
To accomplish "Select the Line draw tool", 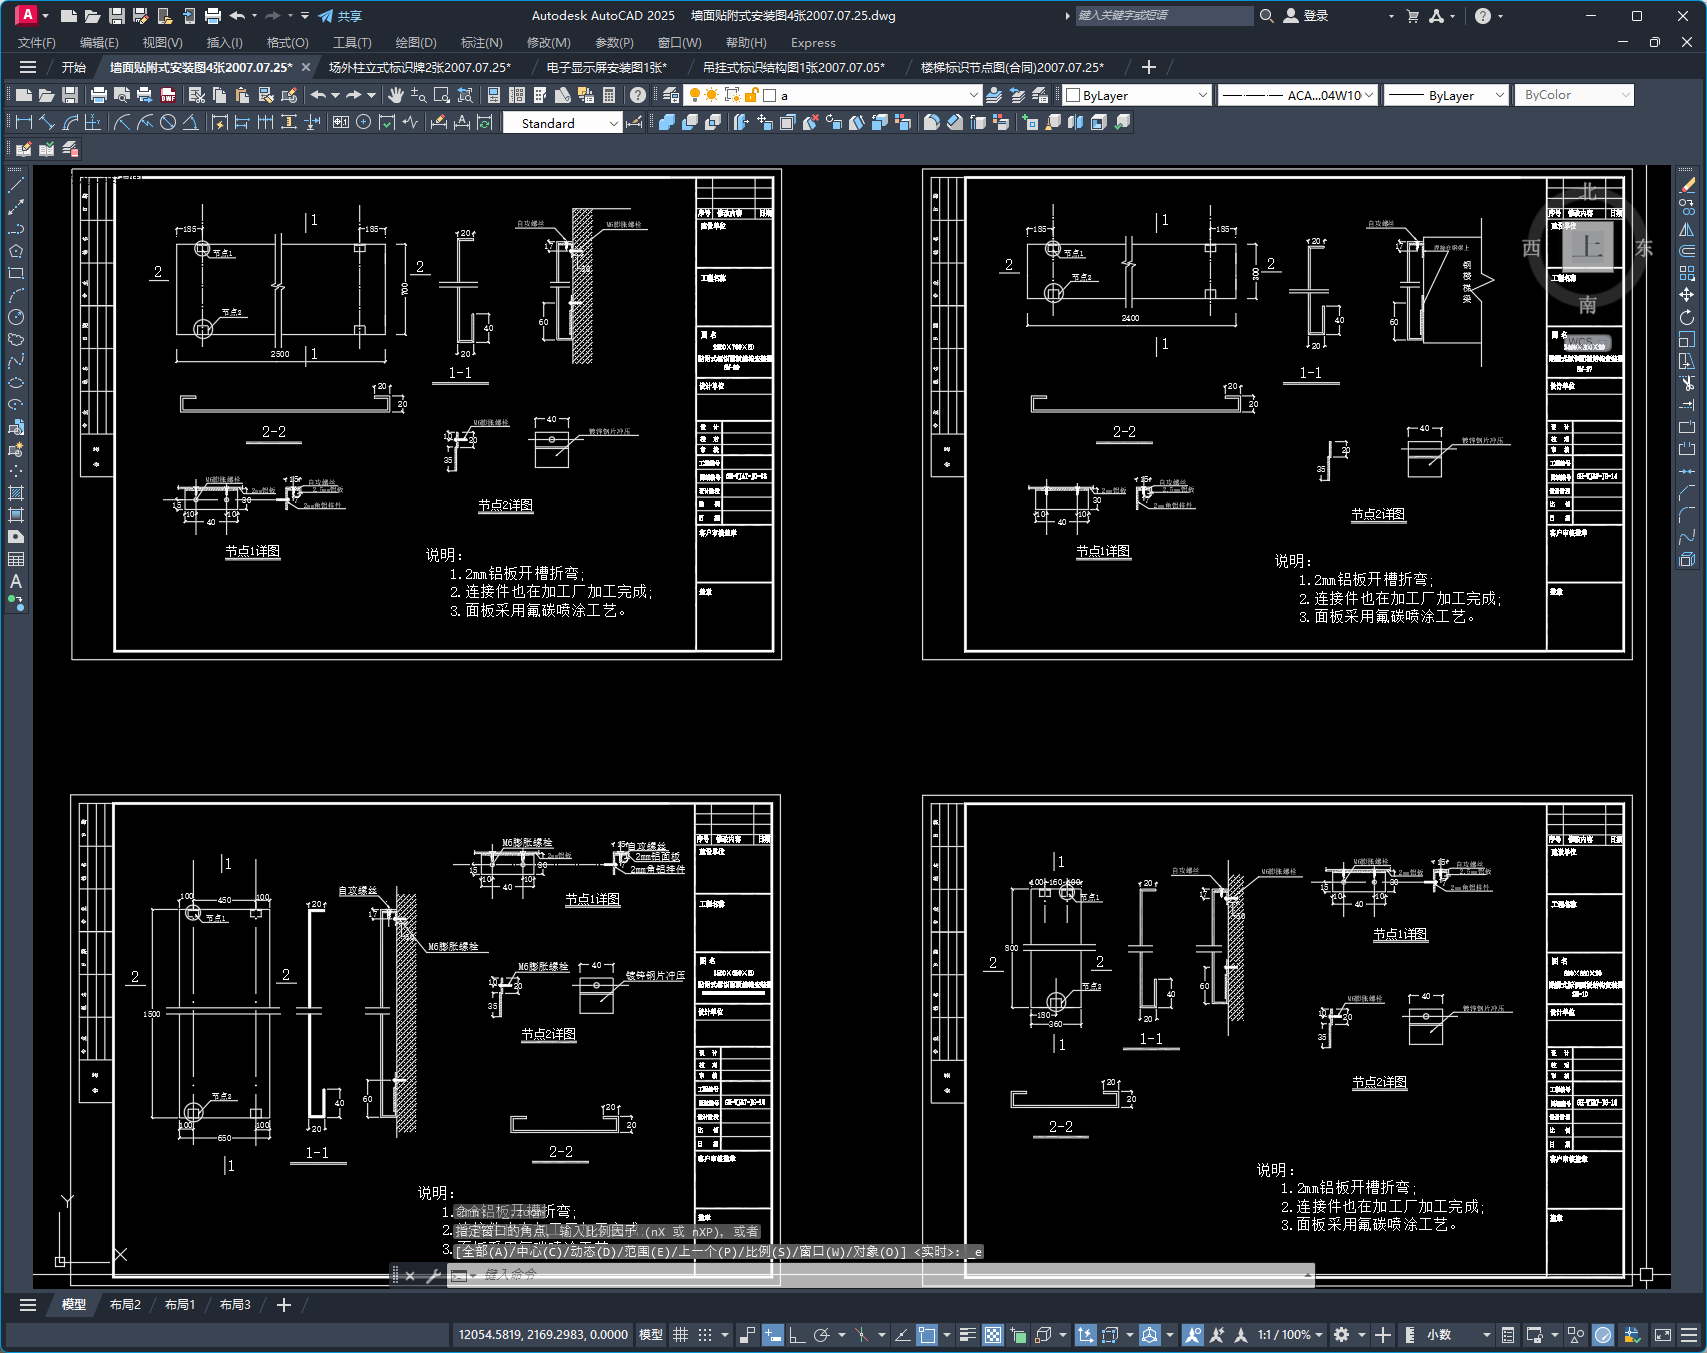I will tap(16, 185).
